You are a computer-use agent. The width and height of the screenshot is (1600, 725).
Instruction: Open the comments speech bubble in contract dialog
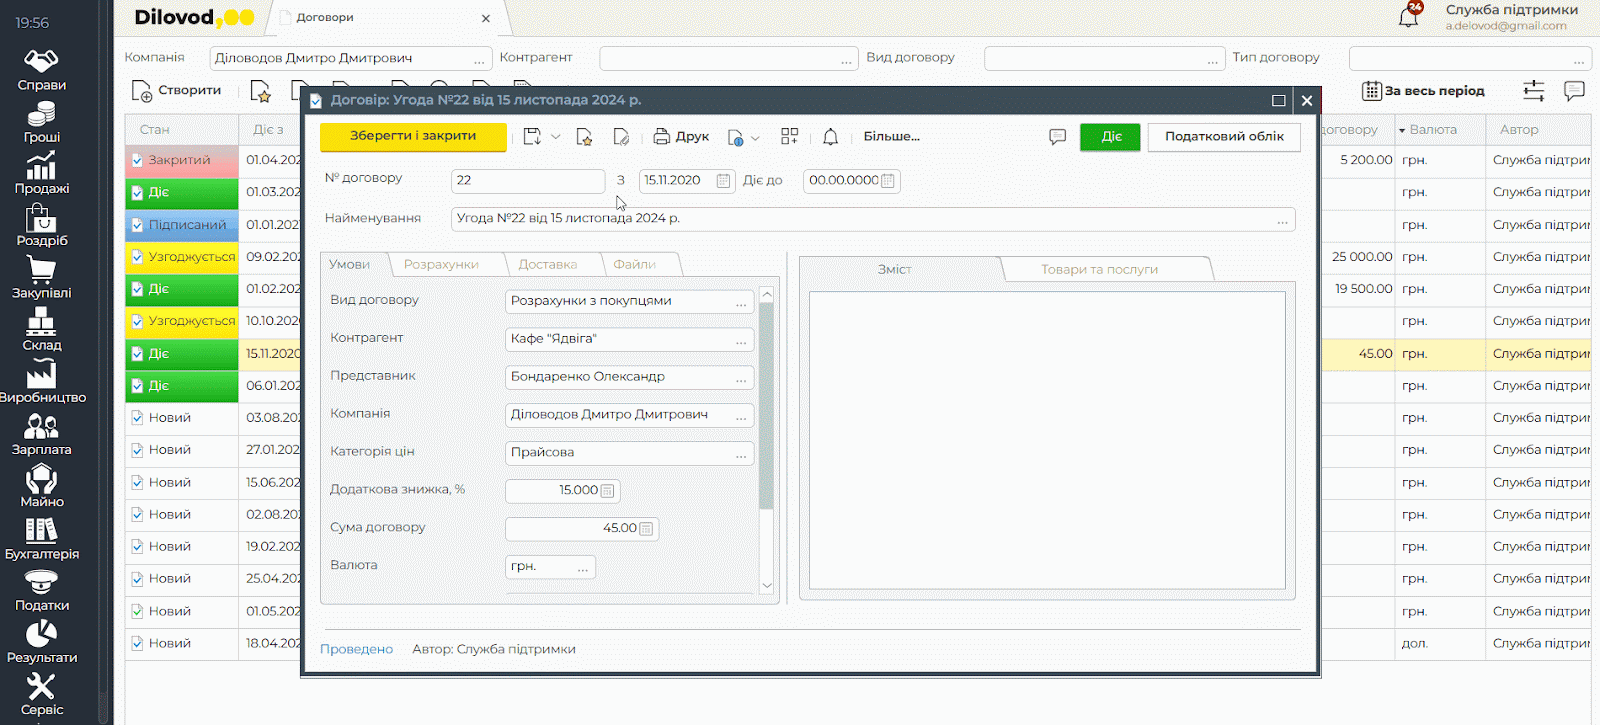1057,137
